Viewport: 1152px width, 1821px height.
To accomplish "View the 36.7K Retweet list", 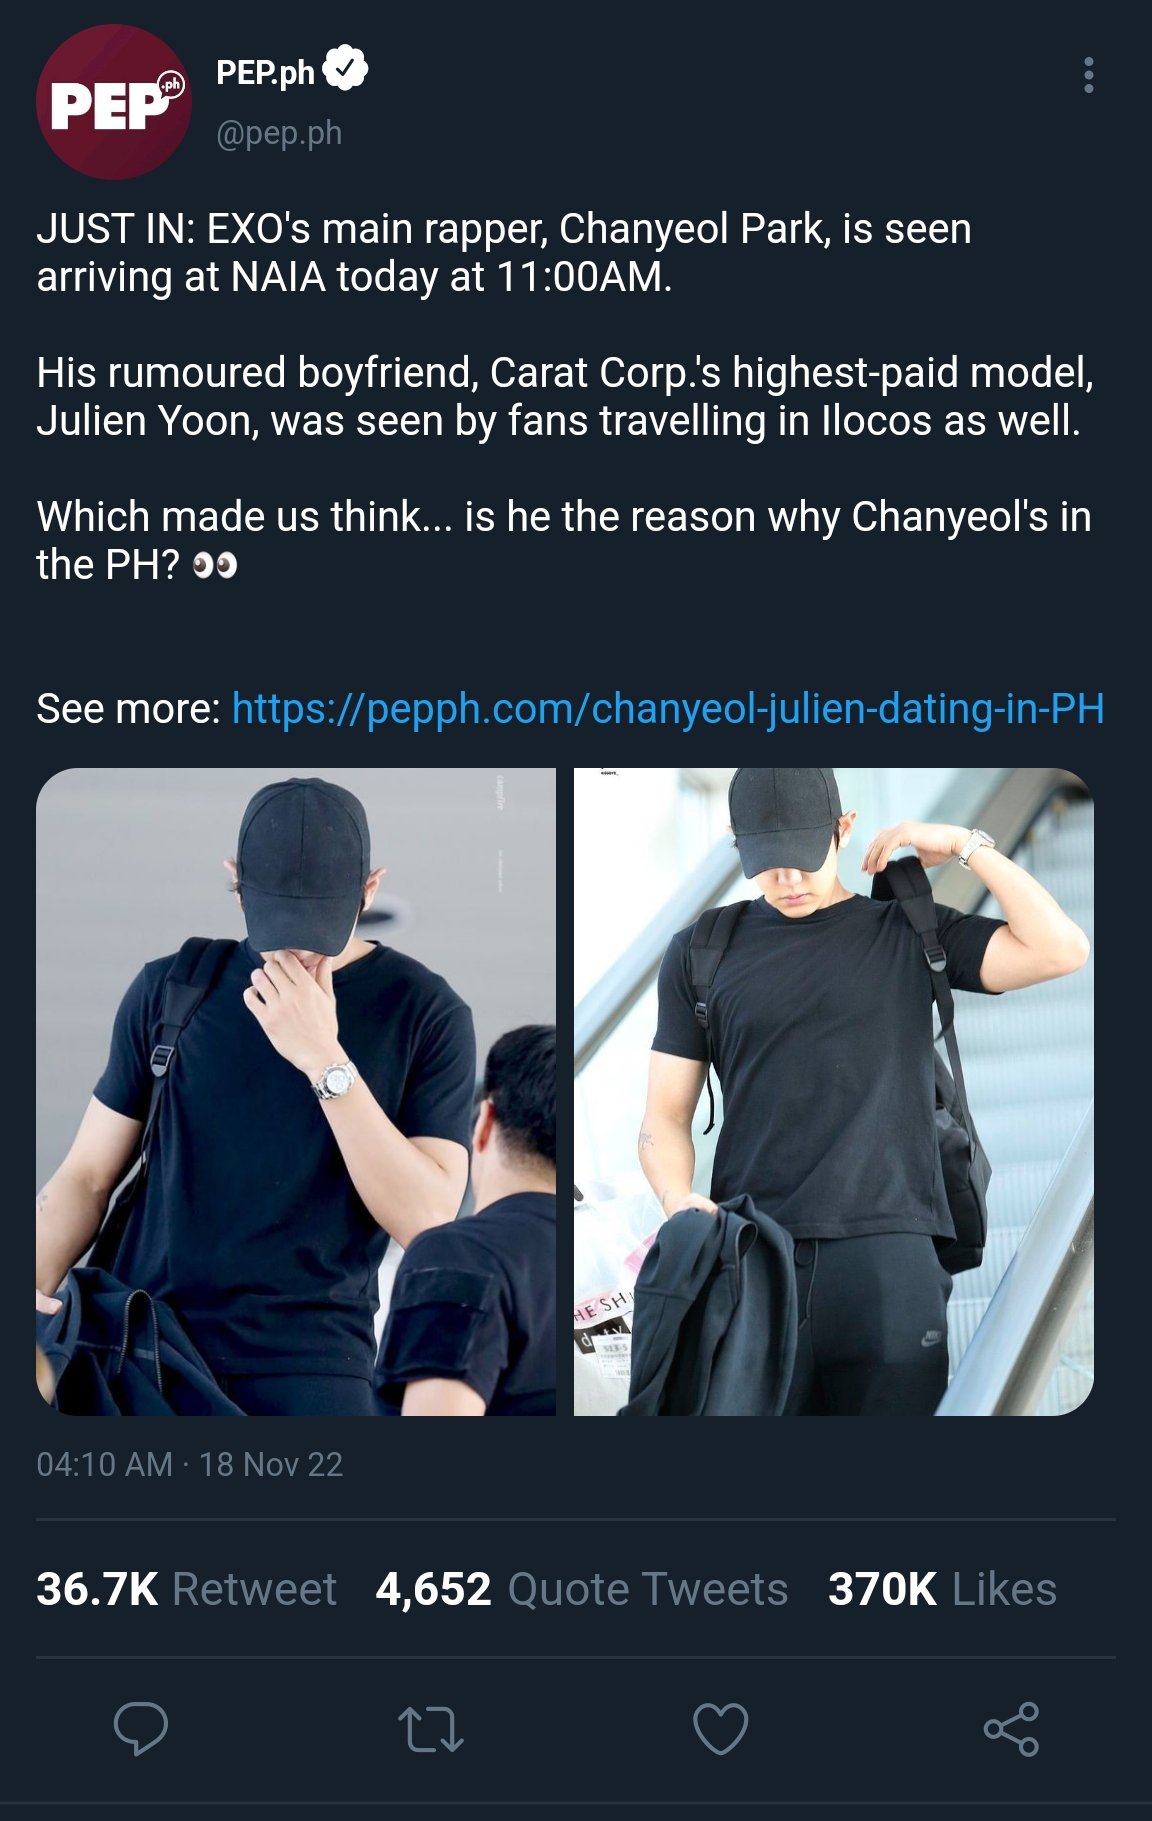I will click(x=186, y=1589).
